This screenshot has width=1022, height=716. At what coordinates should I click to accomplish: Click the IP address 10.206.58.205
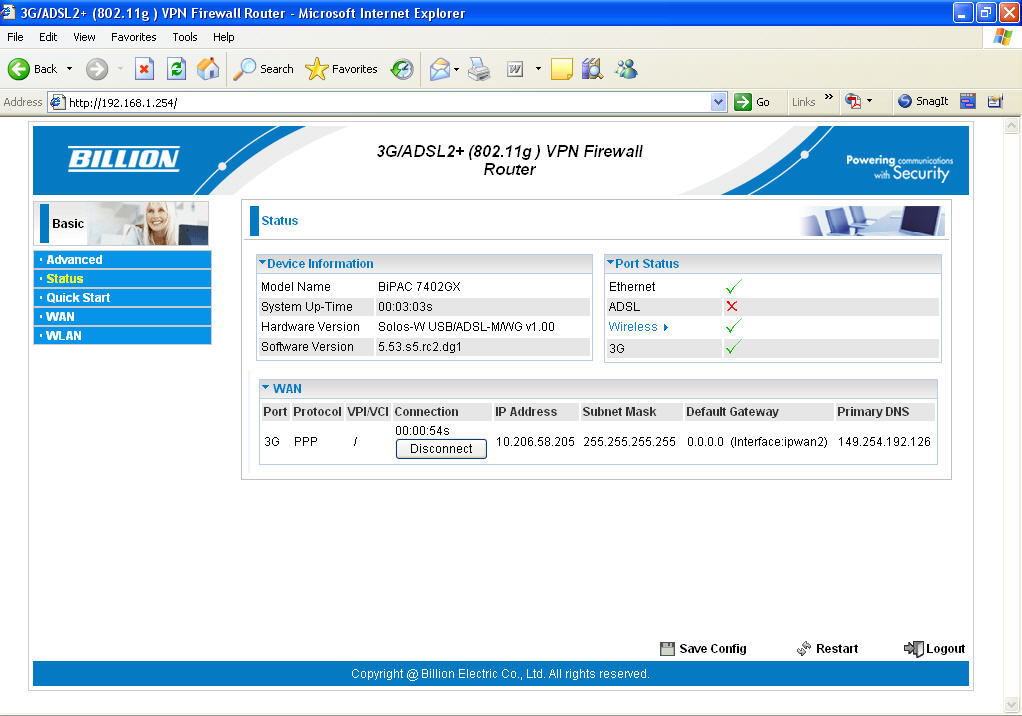click(x=535, y=442)
